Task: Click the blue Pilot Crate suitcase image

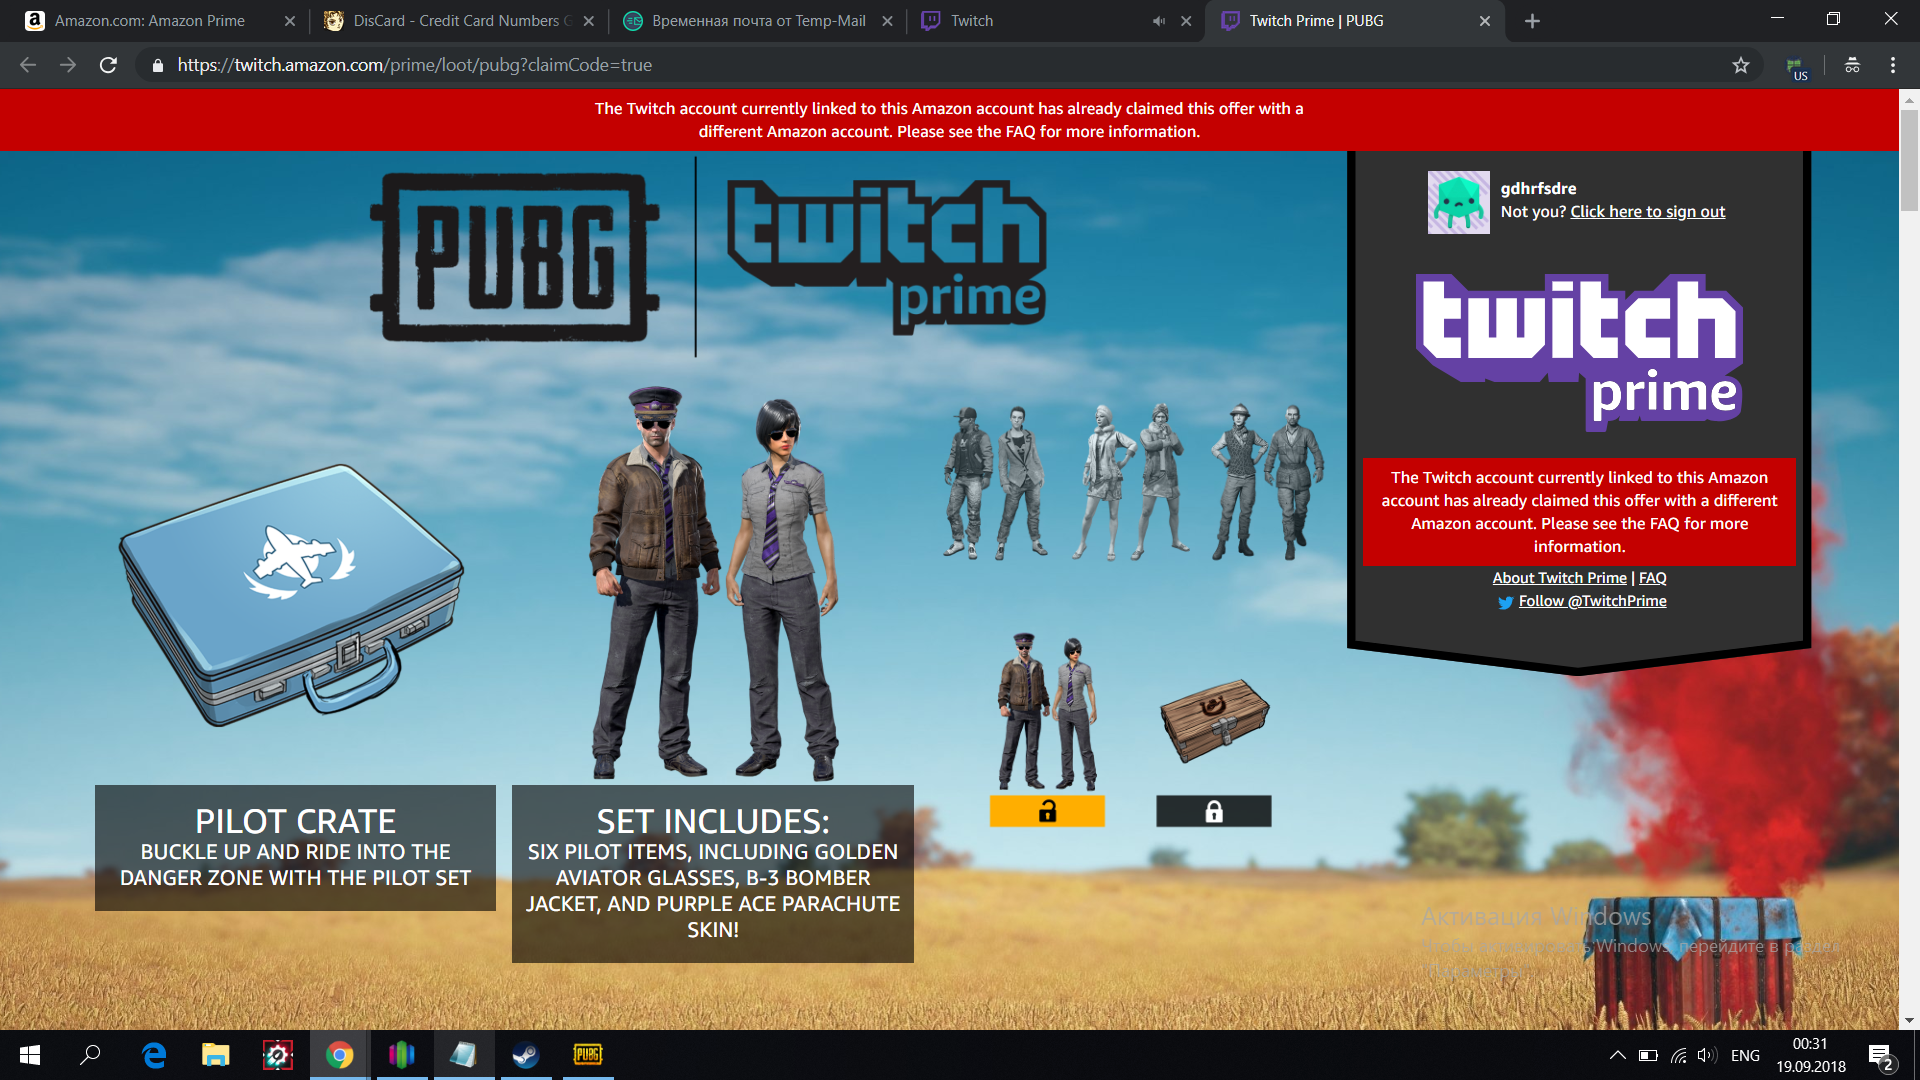Action: [x=291, y=595]
